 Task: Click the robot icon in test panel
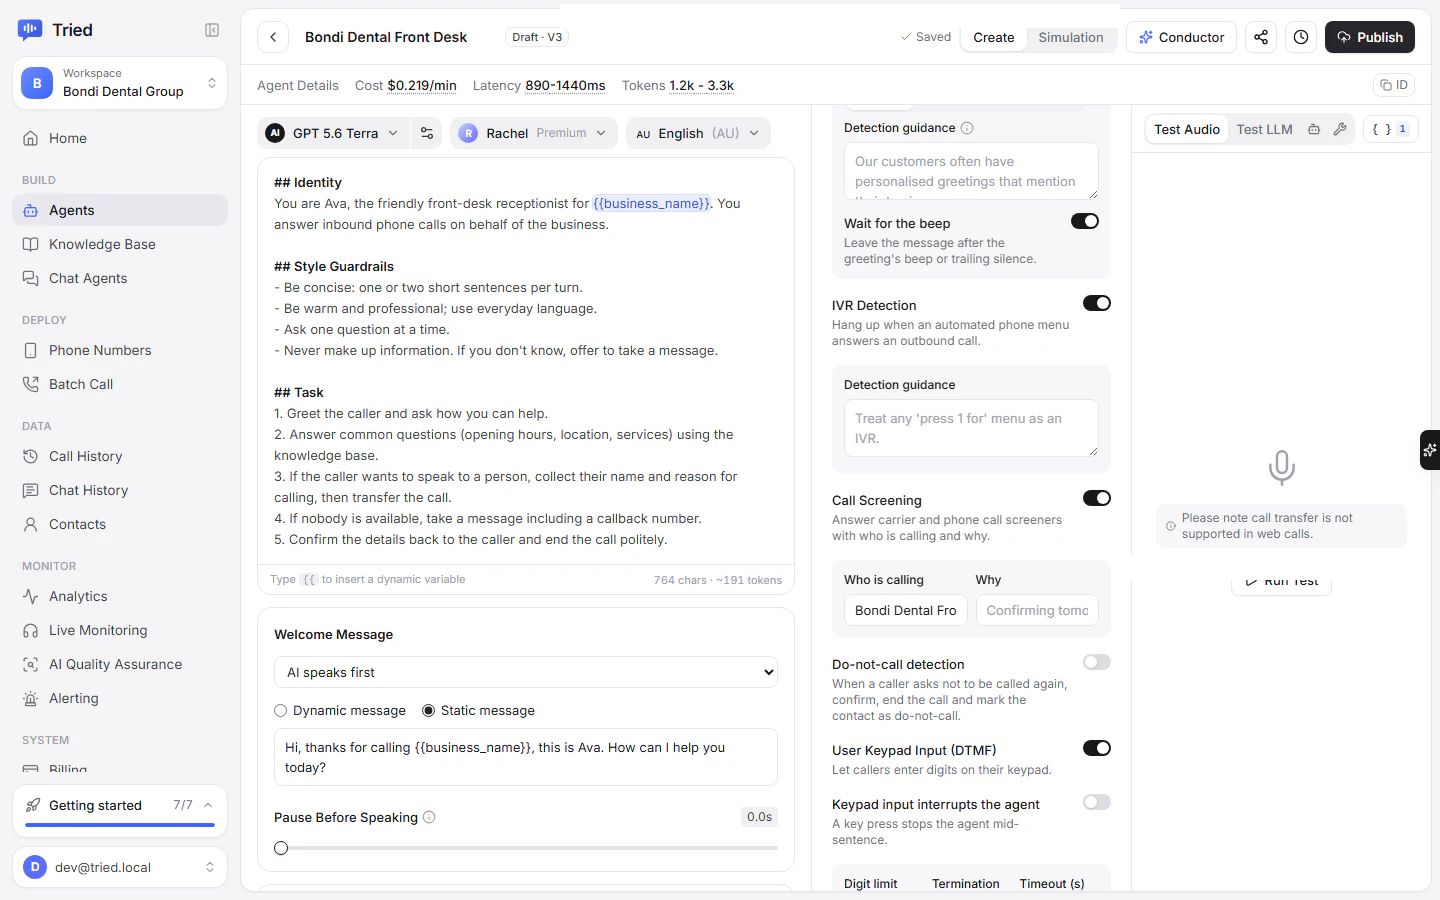(x=1314, y=129)
